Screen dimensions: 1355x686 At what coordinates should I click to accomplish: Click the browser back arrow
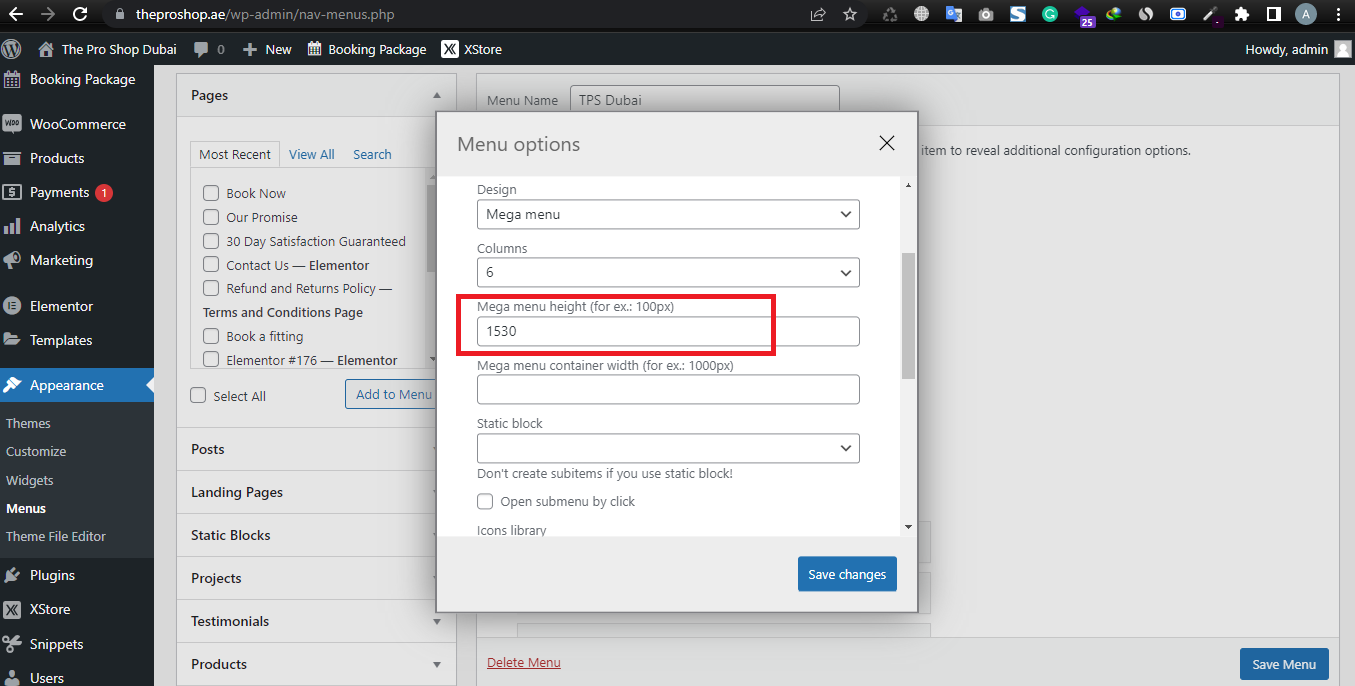pos(16,14)
